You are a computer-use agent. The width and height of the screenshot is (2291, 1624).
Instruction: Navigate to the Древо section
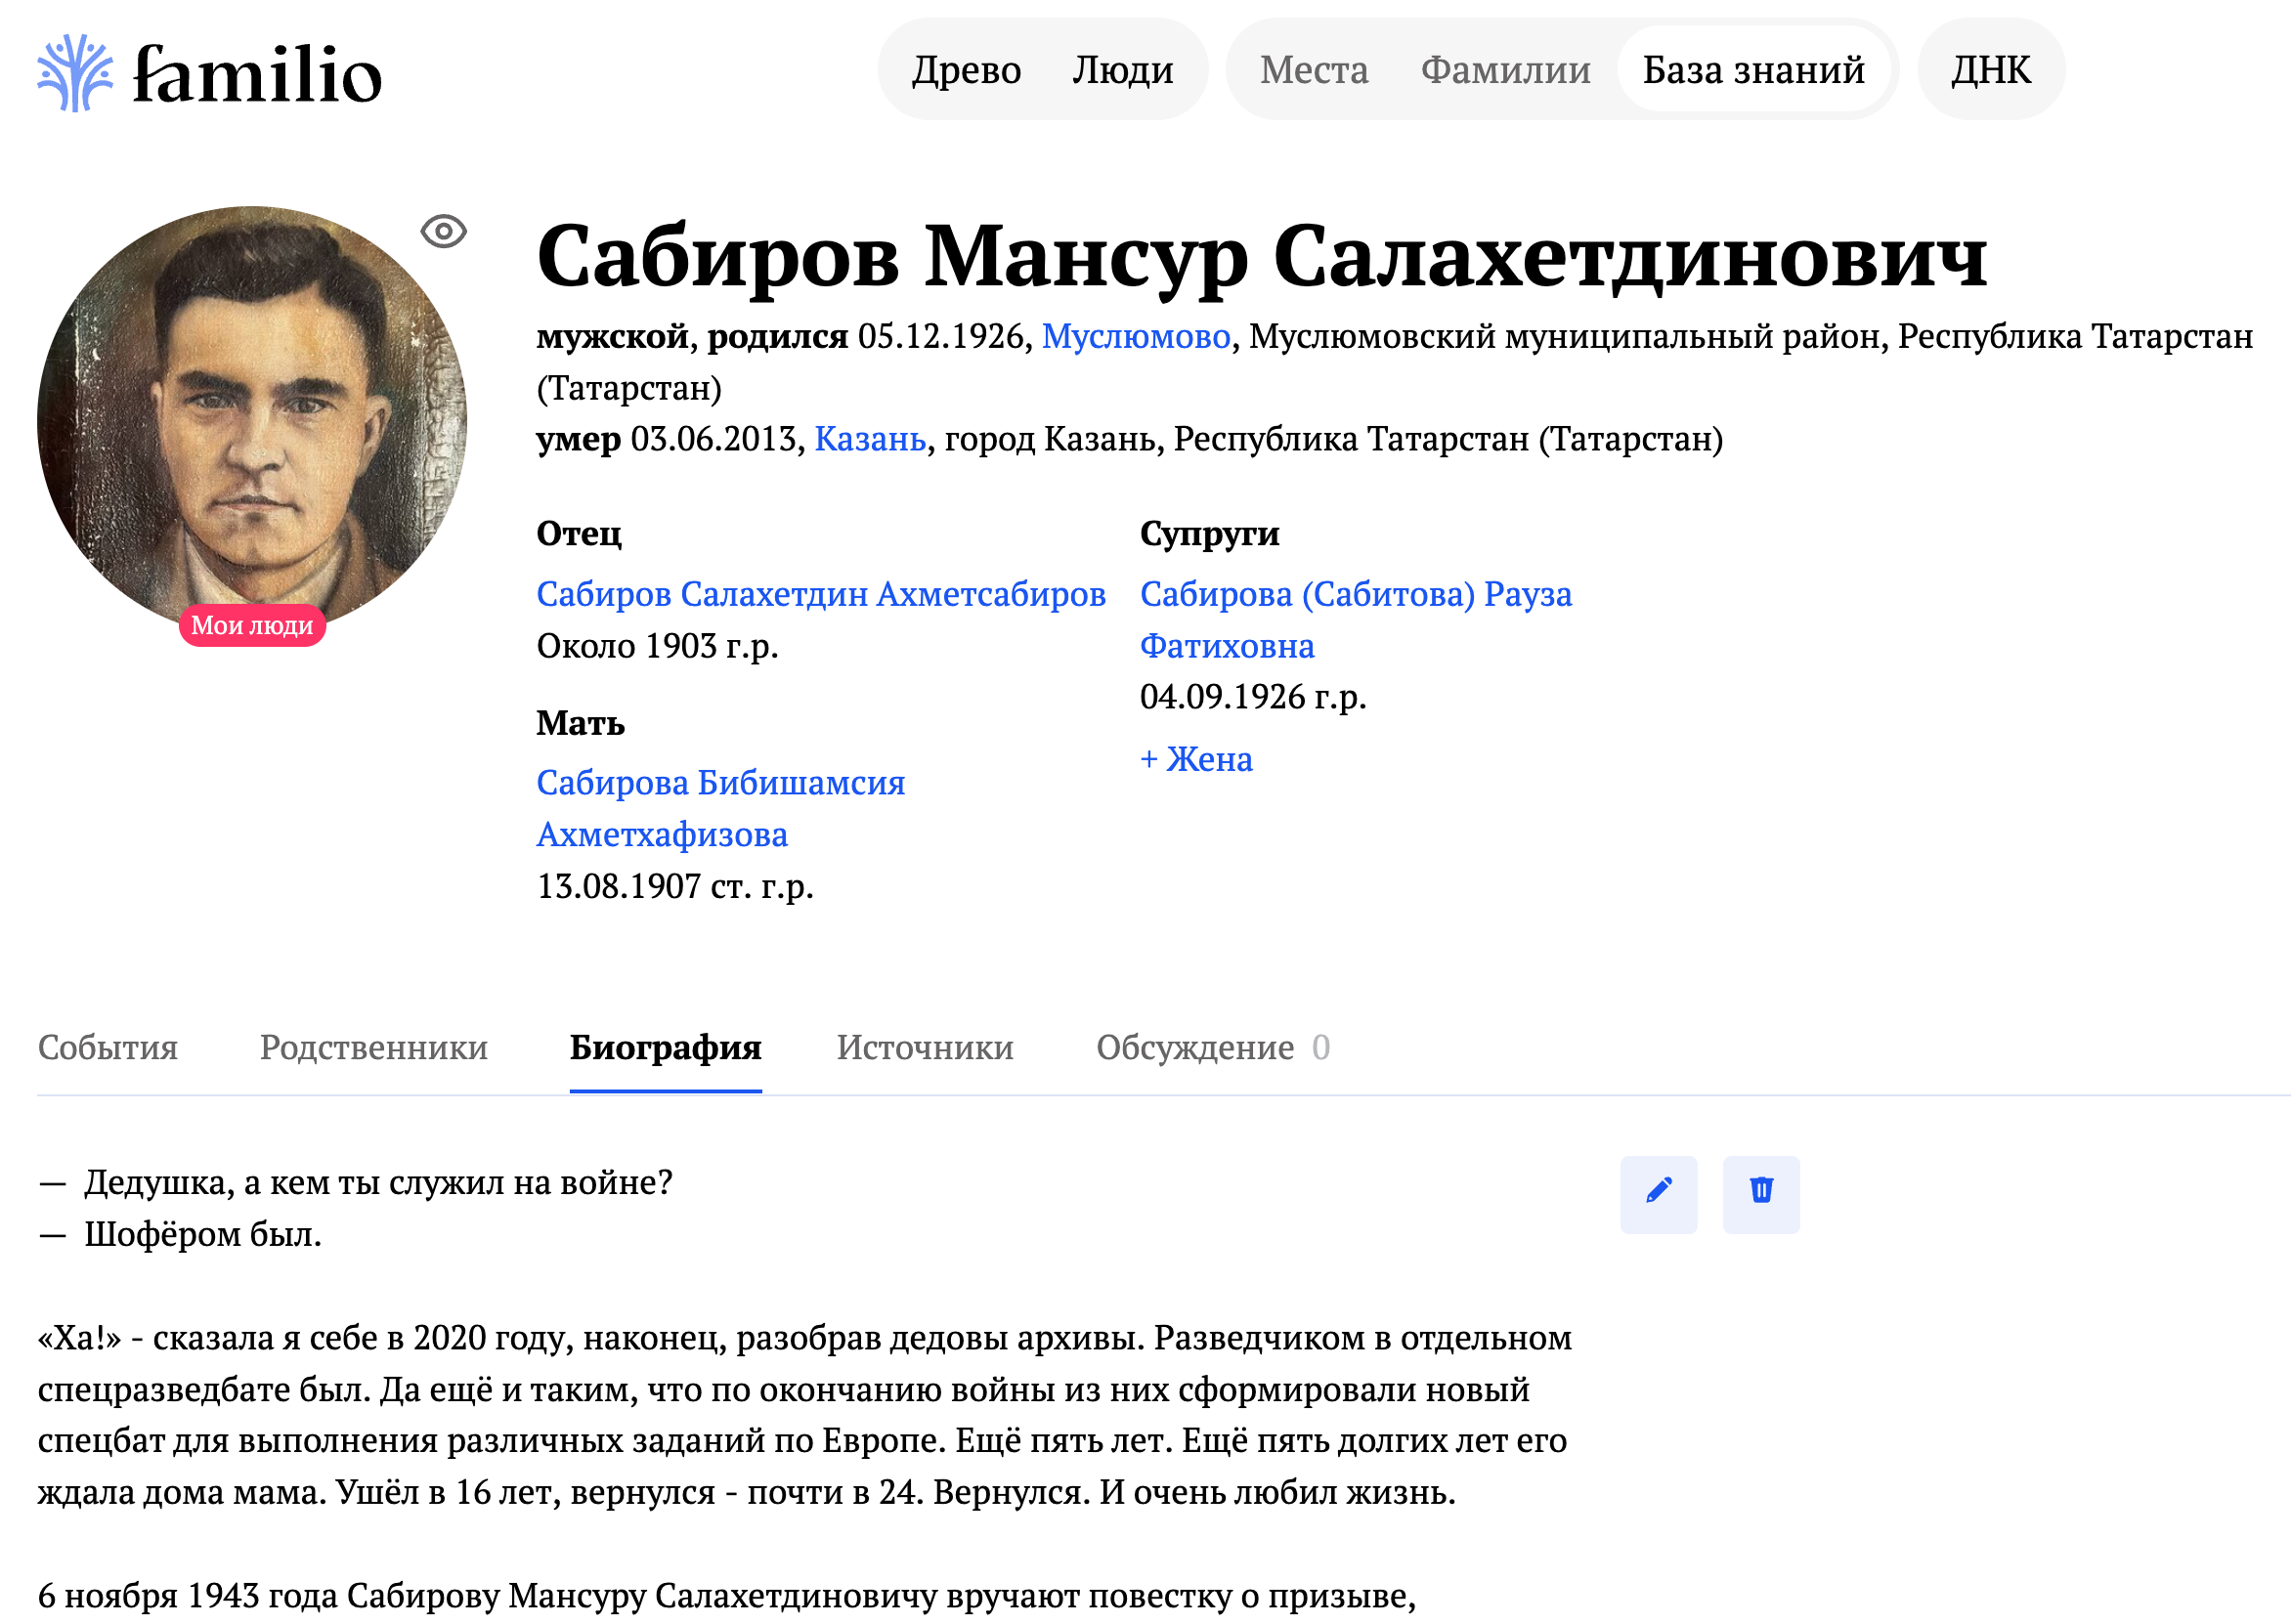[966, 70]
